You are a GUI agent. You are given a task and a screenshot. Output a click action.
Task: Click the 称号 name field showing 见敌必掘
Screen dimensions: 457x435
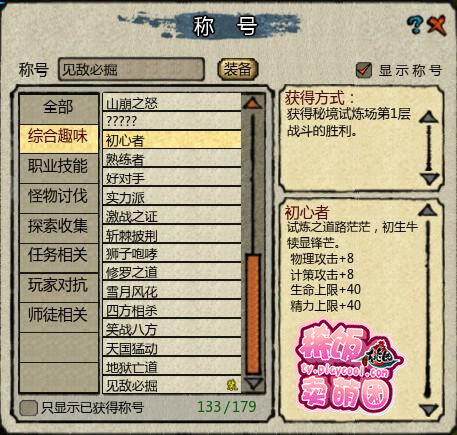[x=131, y=69]
